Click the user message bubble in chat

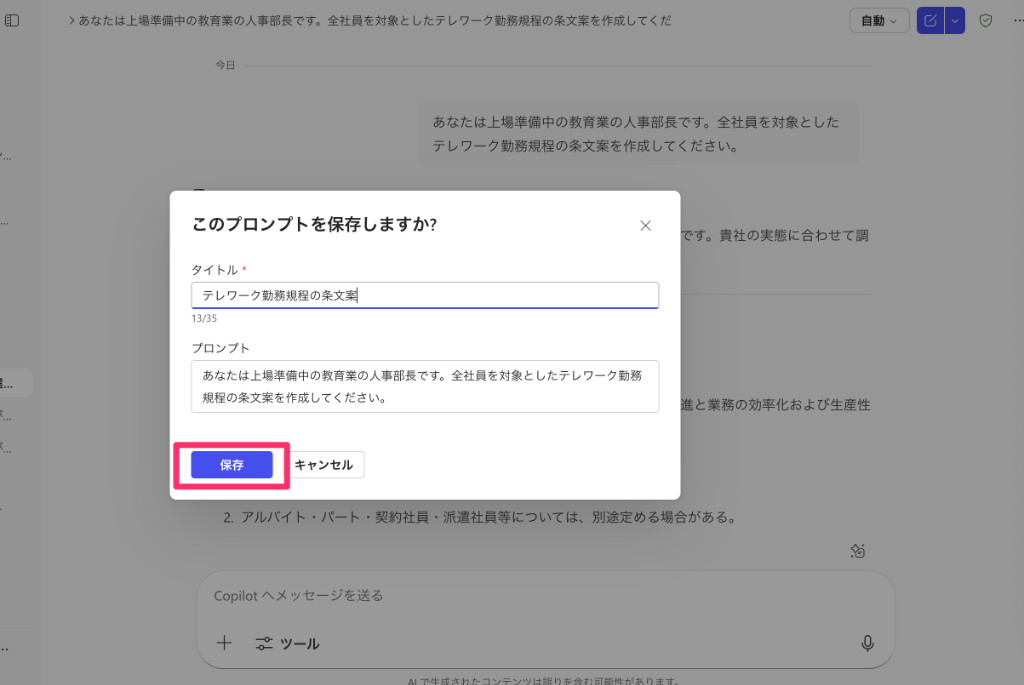(x=637, y=134)
